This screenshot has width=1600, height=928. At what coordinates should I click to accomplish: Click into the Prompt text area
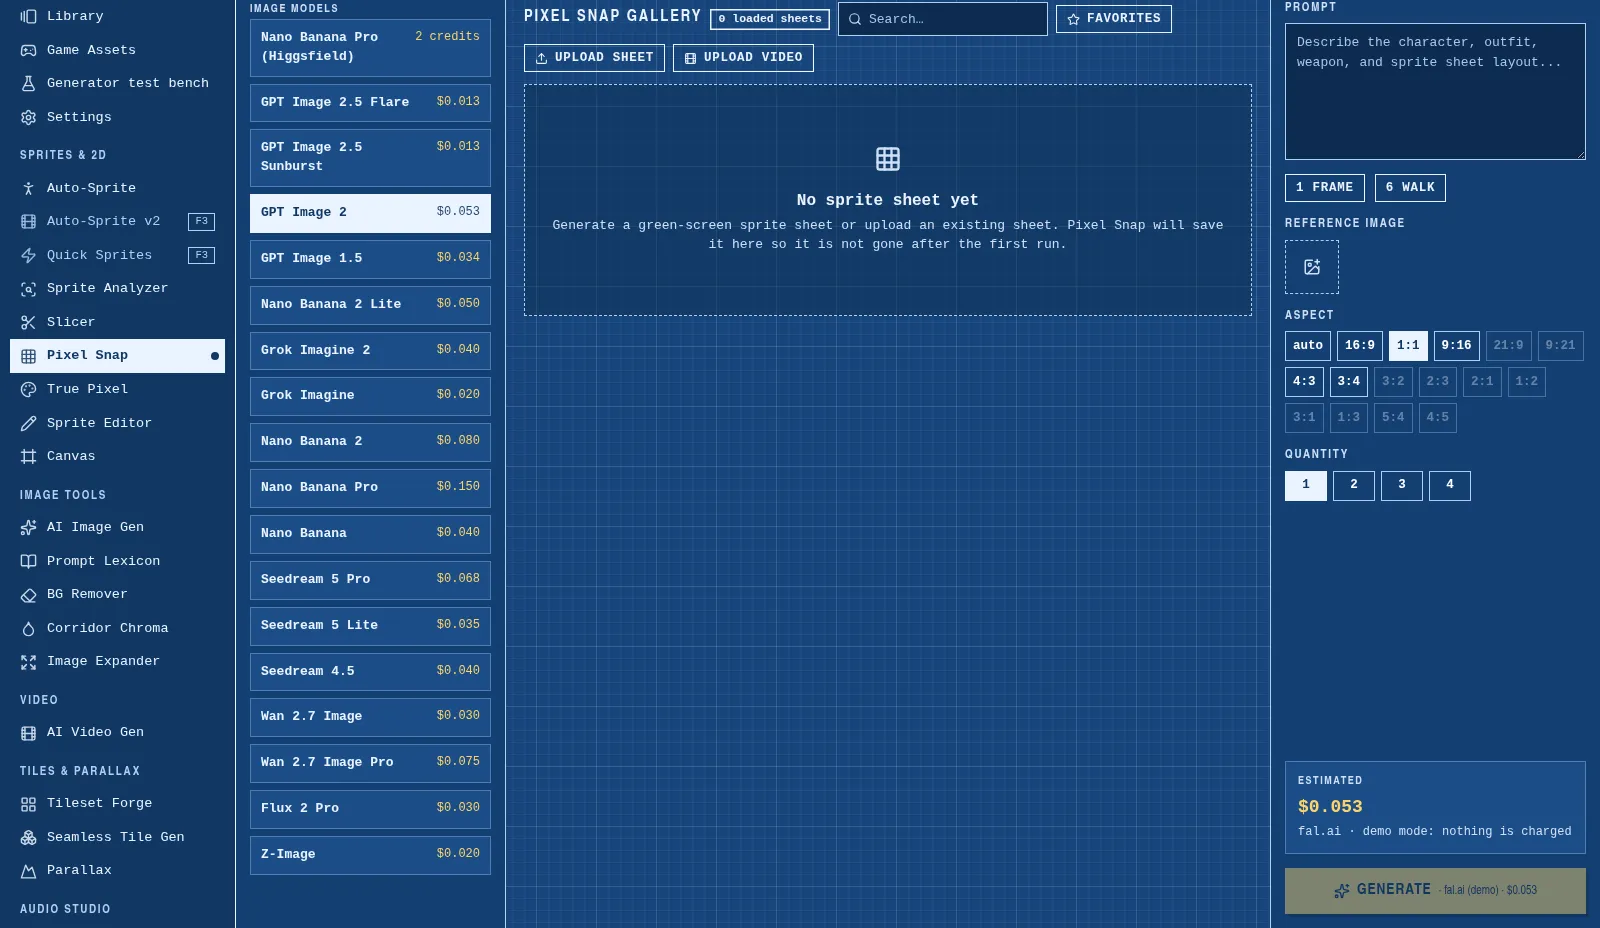1435,92
